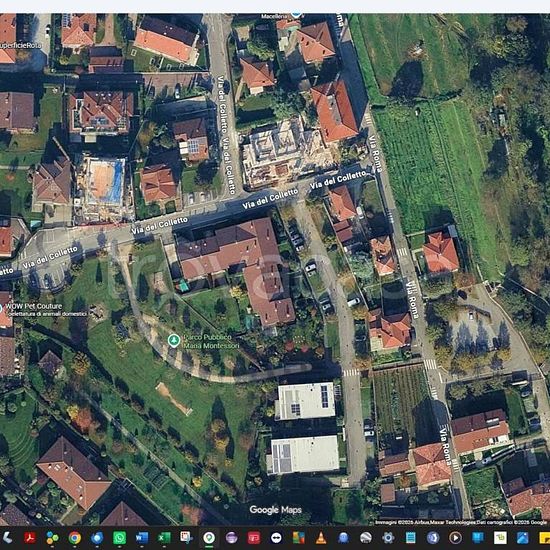
Task: Open the red news taskbar icon
Action: click(x=254, y=538)
